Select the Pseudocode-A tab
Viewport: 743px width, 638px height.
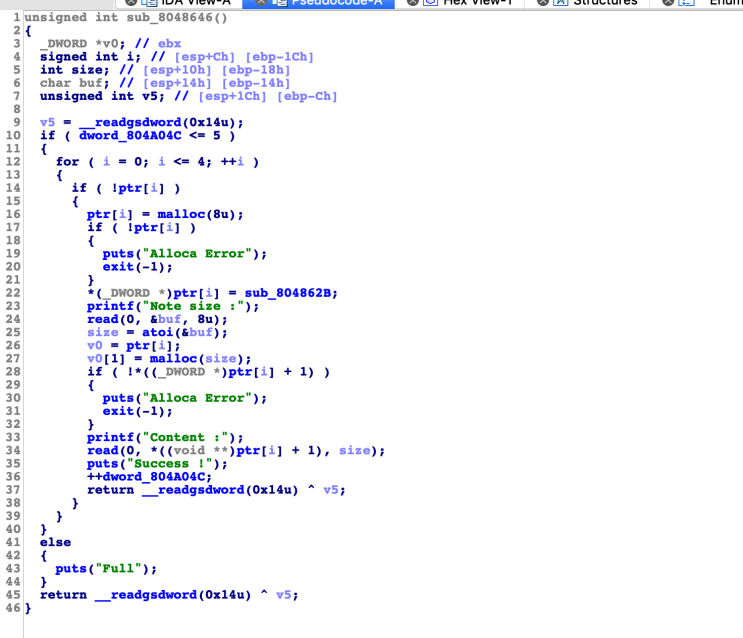tap(318, 3)
